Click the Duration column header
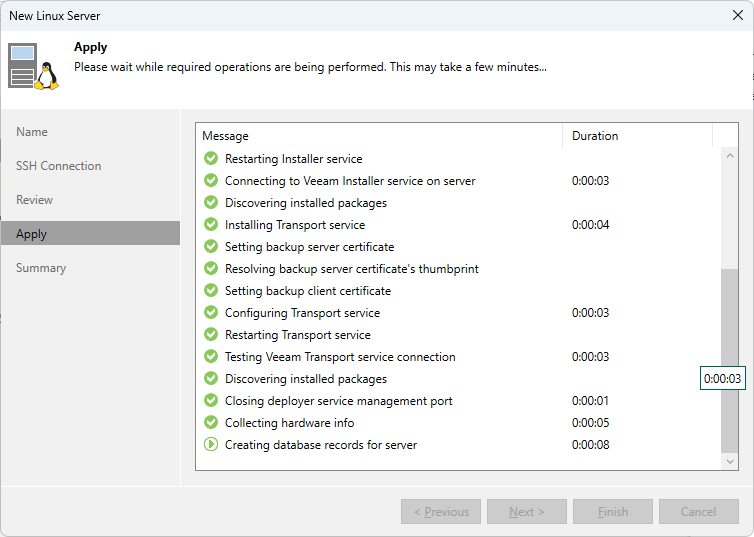This screenshot has height=537, width=754. [637, 136]
